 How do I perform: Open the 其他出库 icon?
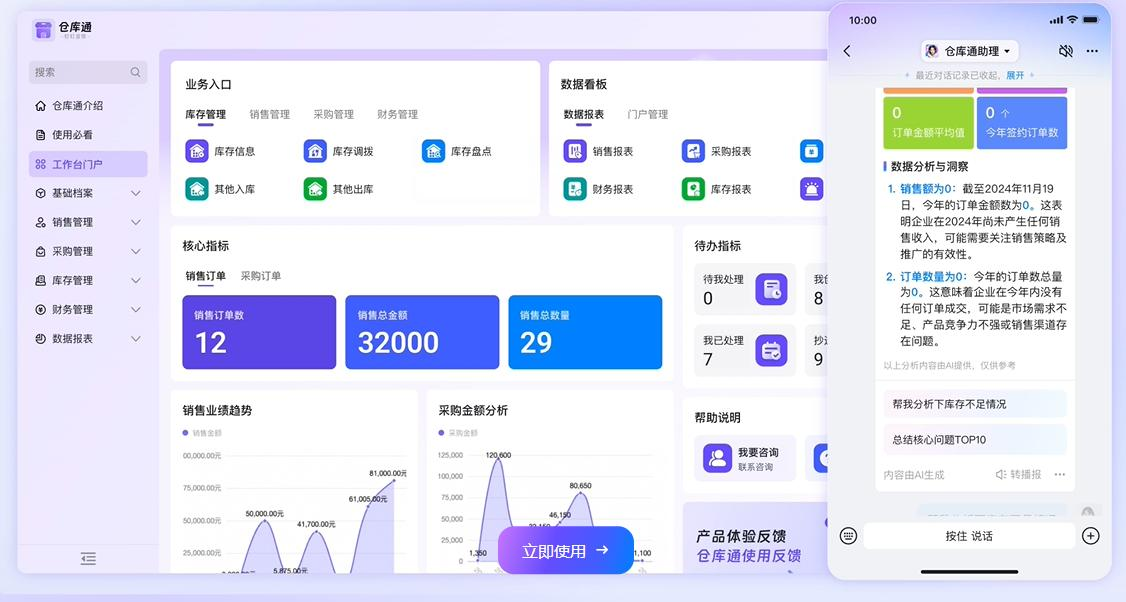[x=315, y=189]
